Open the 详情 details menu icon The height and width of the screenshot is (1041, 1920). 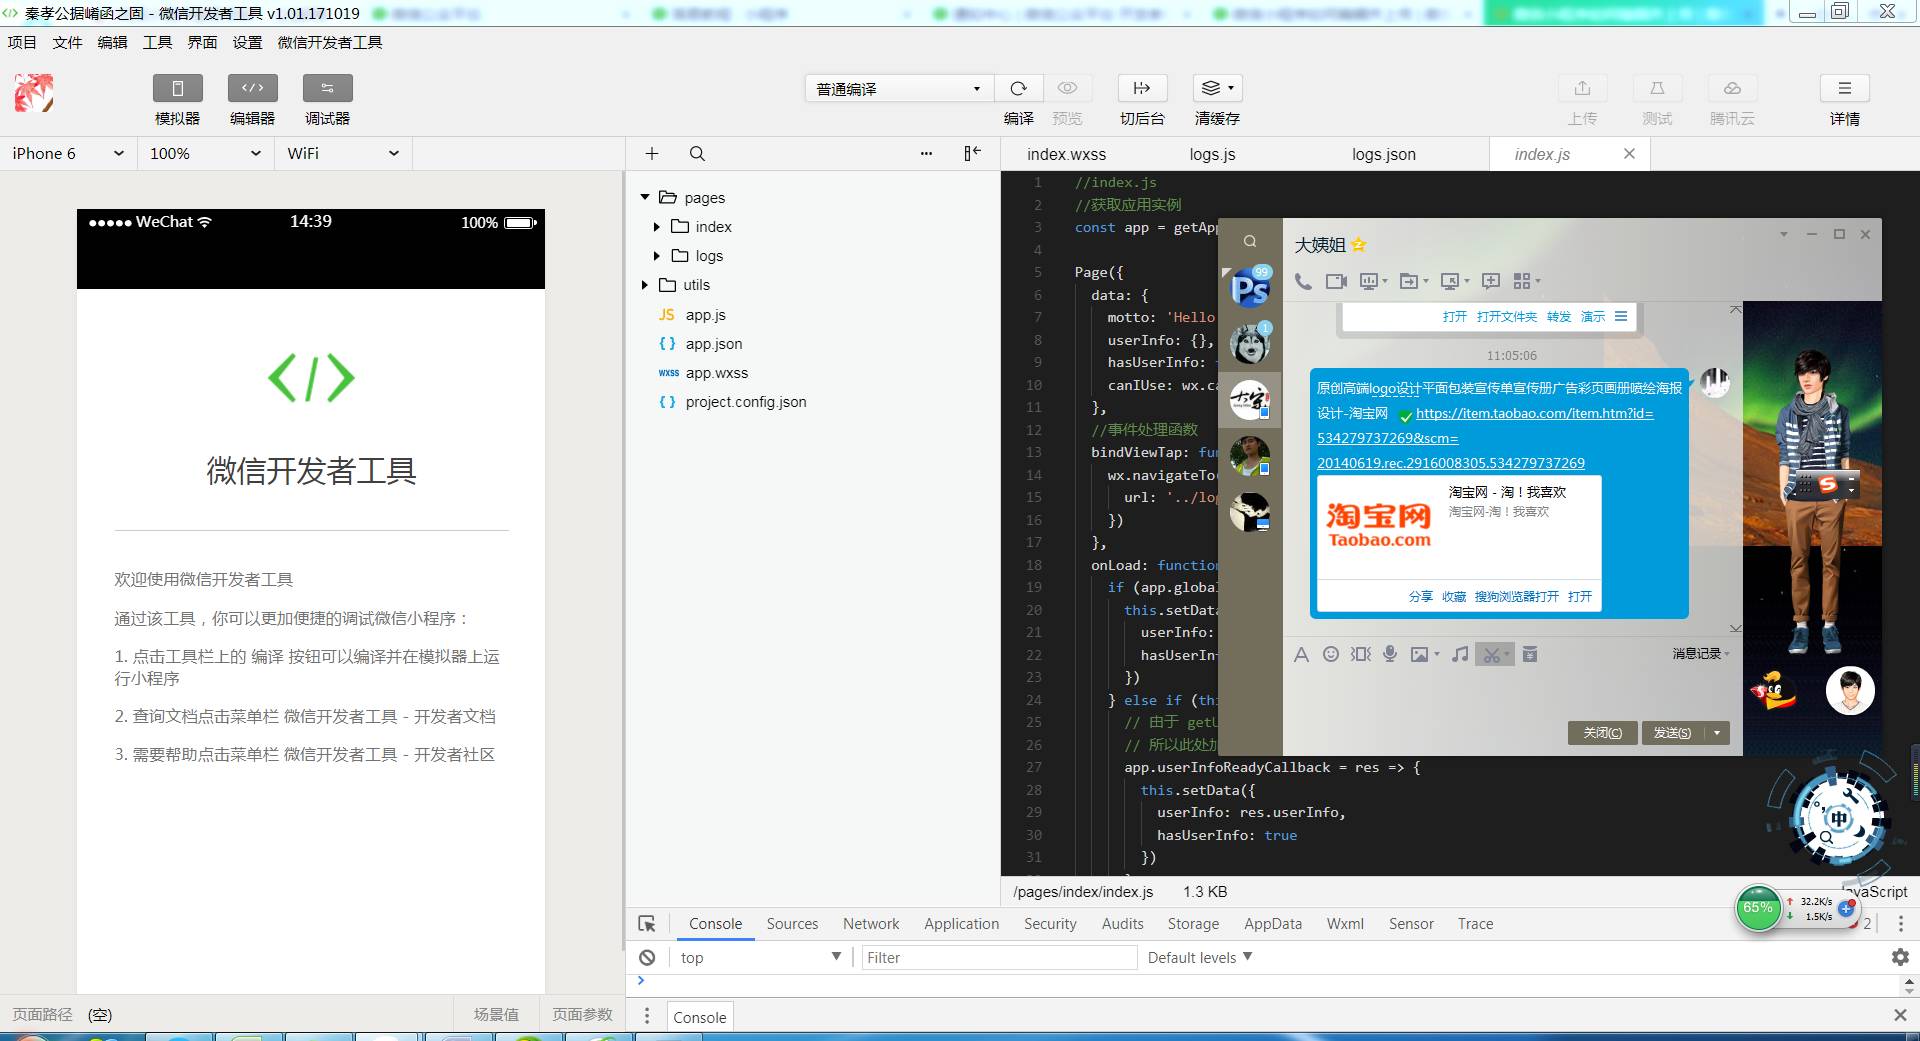[1845, 88]
